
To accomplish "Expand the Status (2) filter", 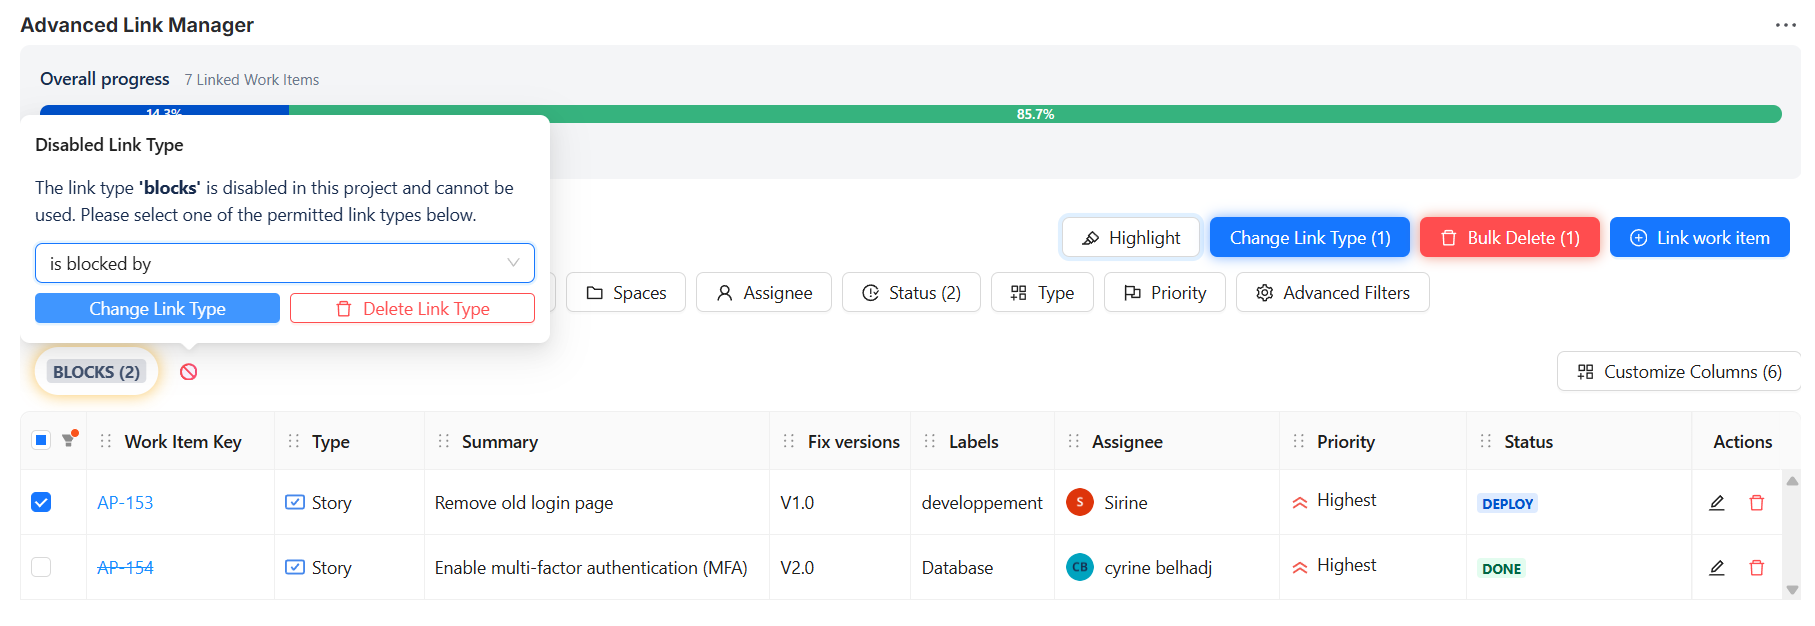I will [x=911, y=293].
